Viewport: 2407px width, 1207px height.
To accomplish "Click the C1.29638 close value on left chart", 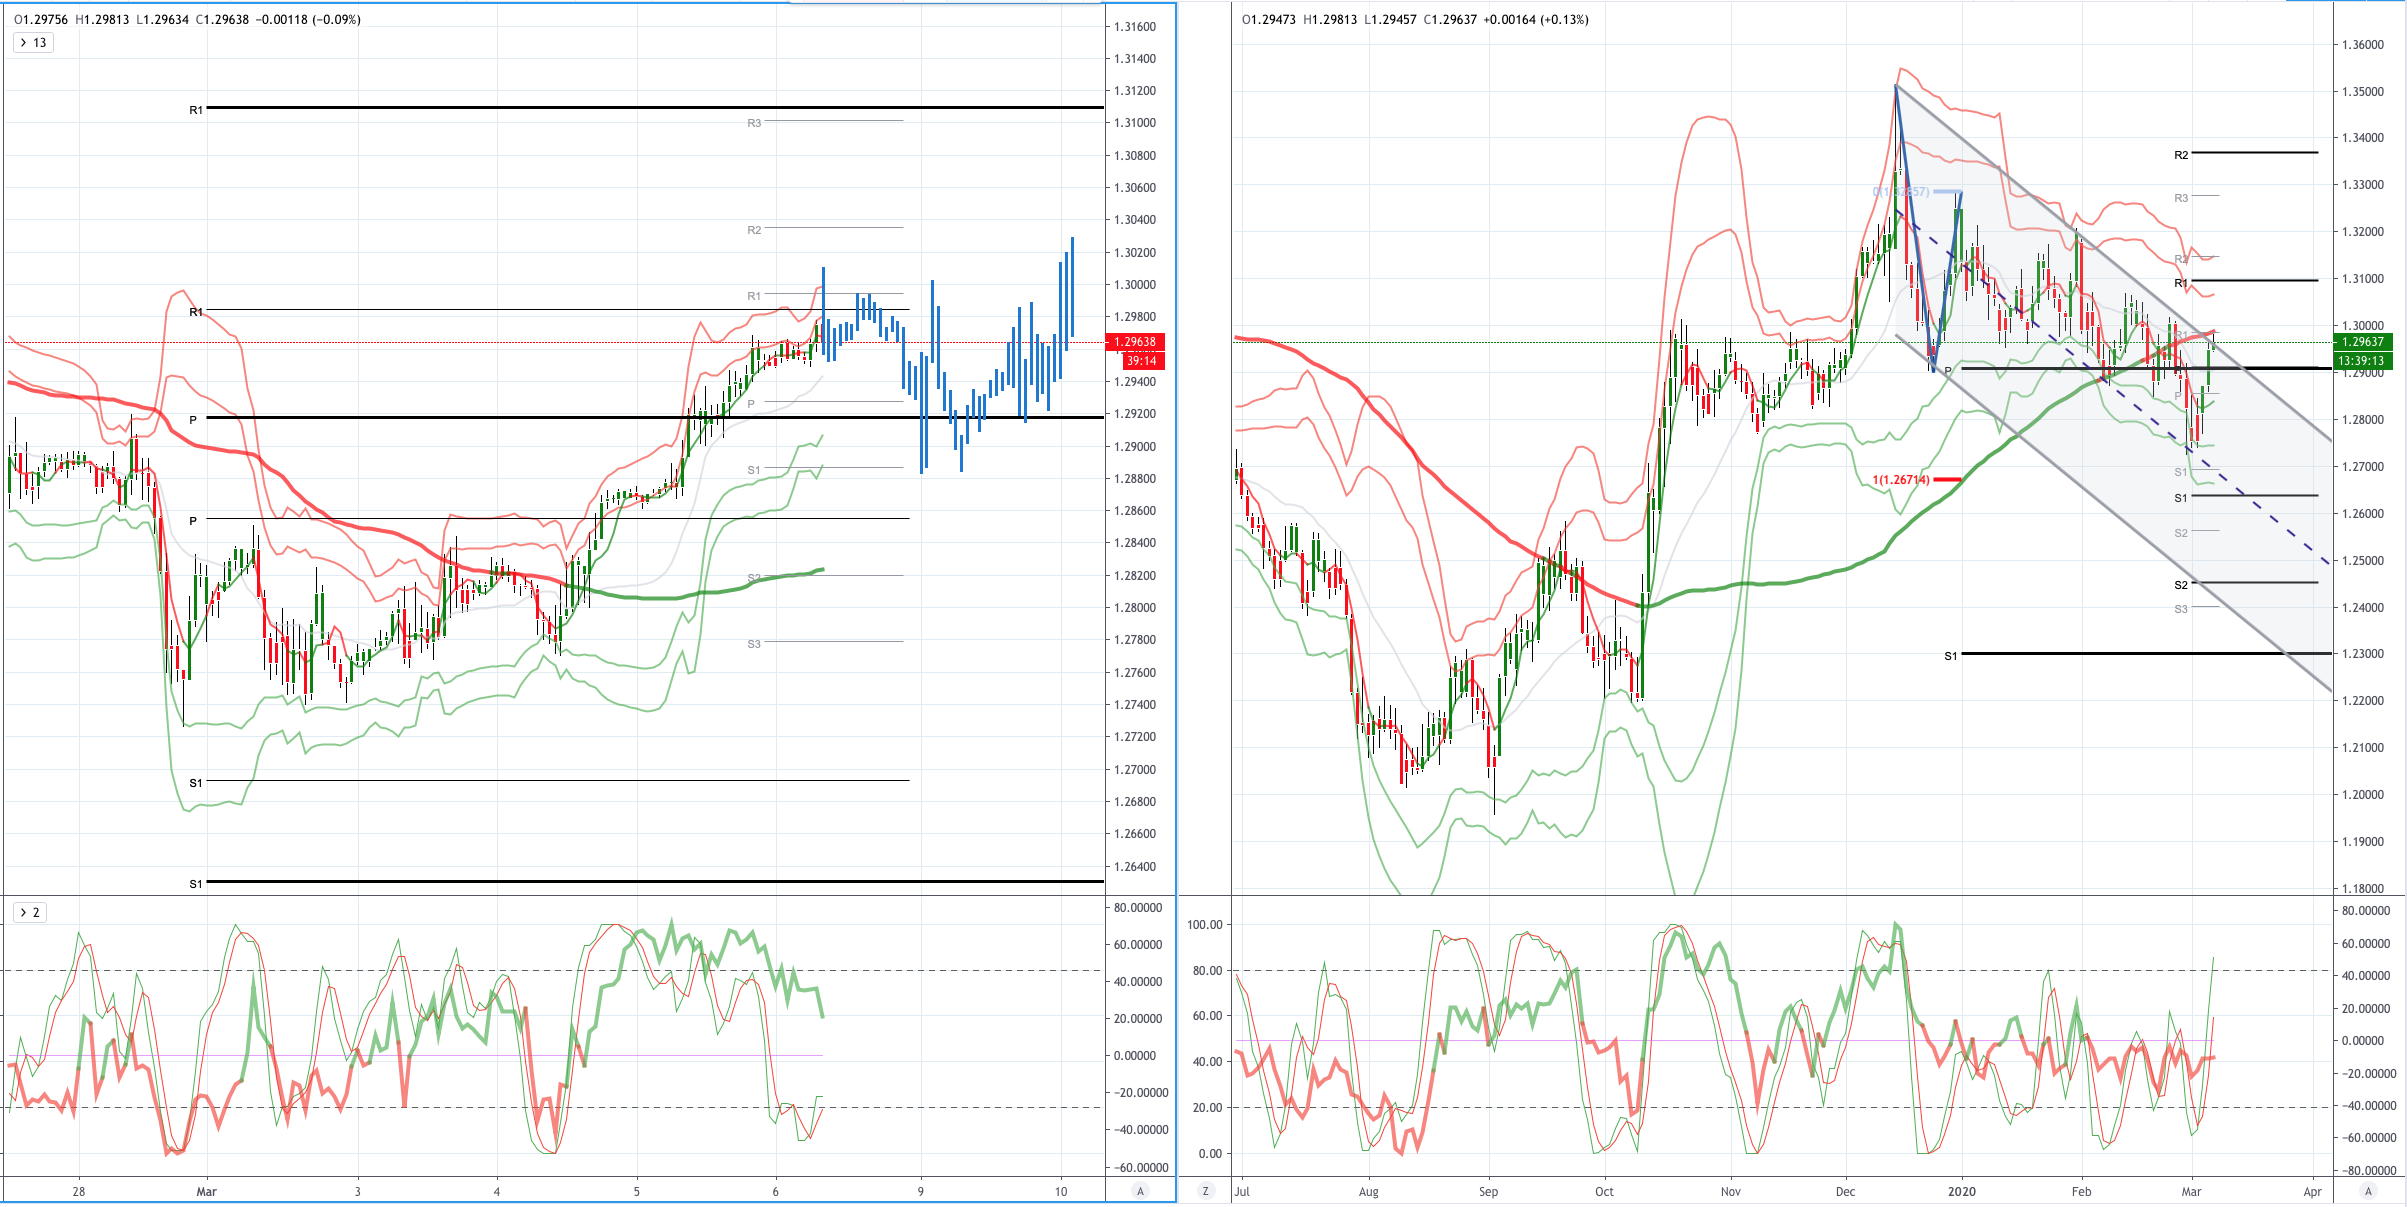I will (222, 19).
